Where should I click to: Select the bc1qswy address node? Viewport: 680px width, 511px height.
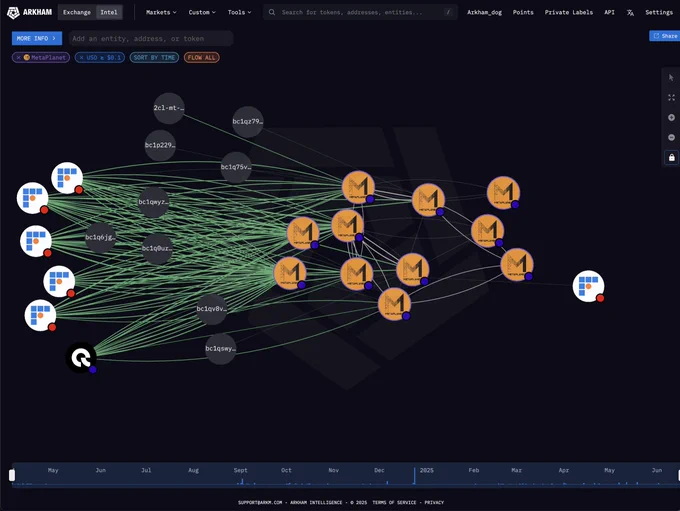pos(220,348)
